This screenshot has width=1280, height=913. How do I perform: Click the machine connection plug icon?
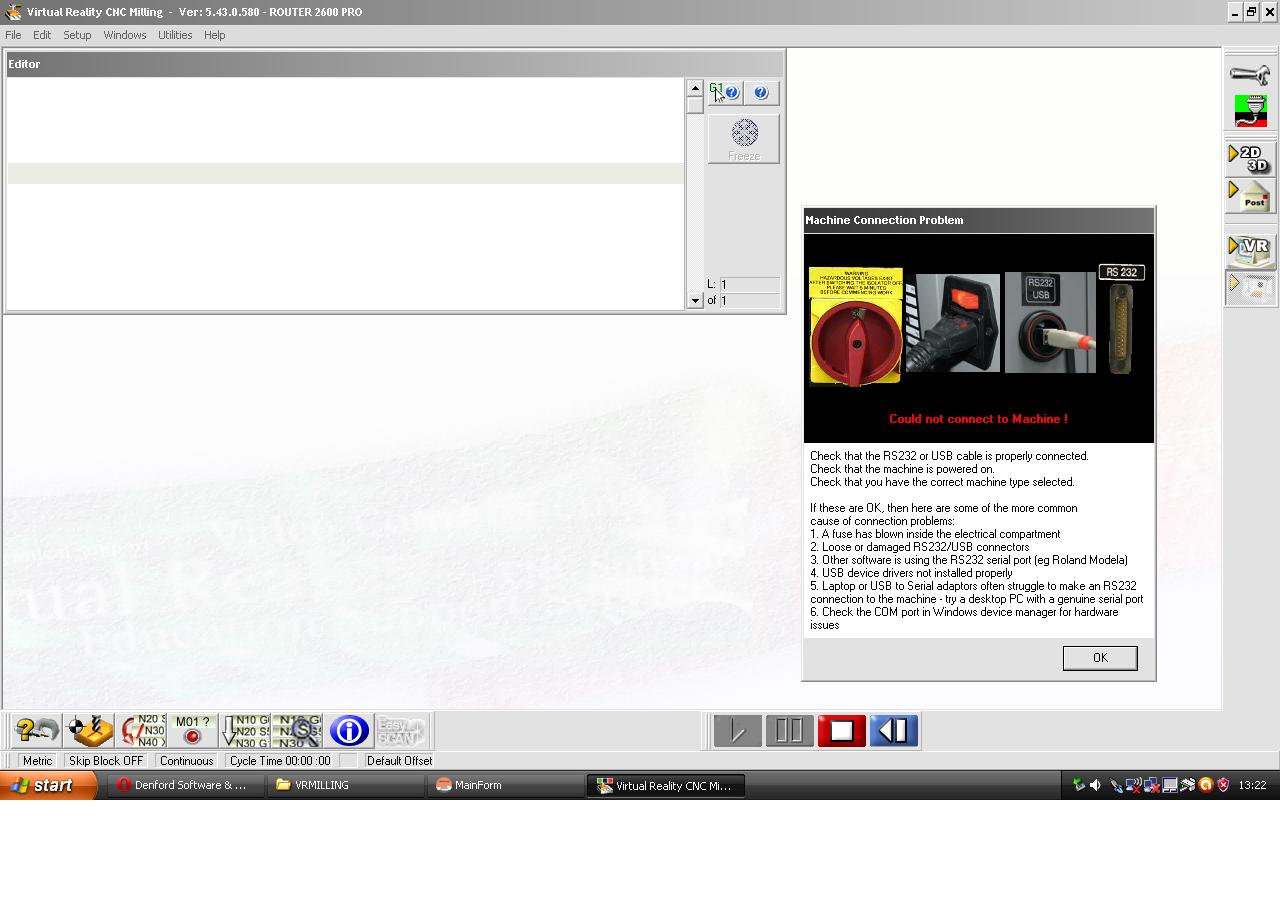coord(1250,111)
